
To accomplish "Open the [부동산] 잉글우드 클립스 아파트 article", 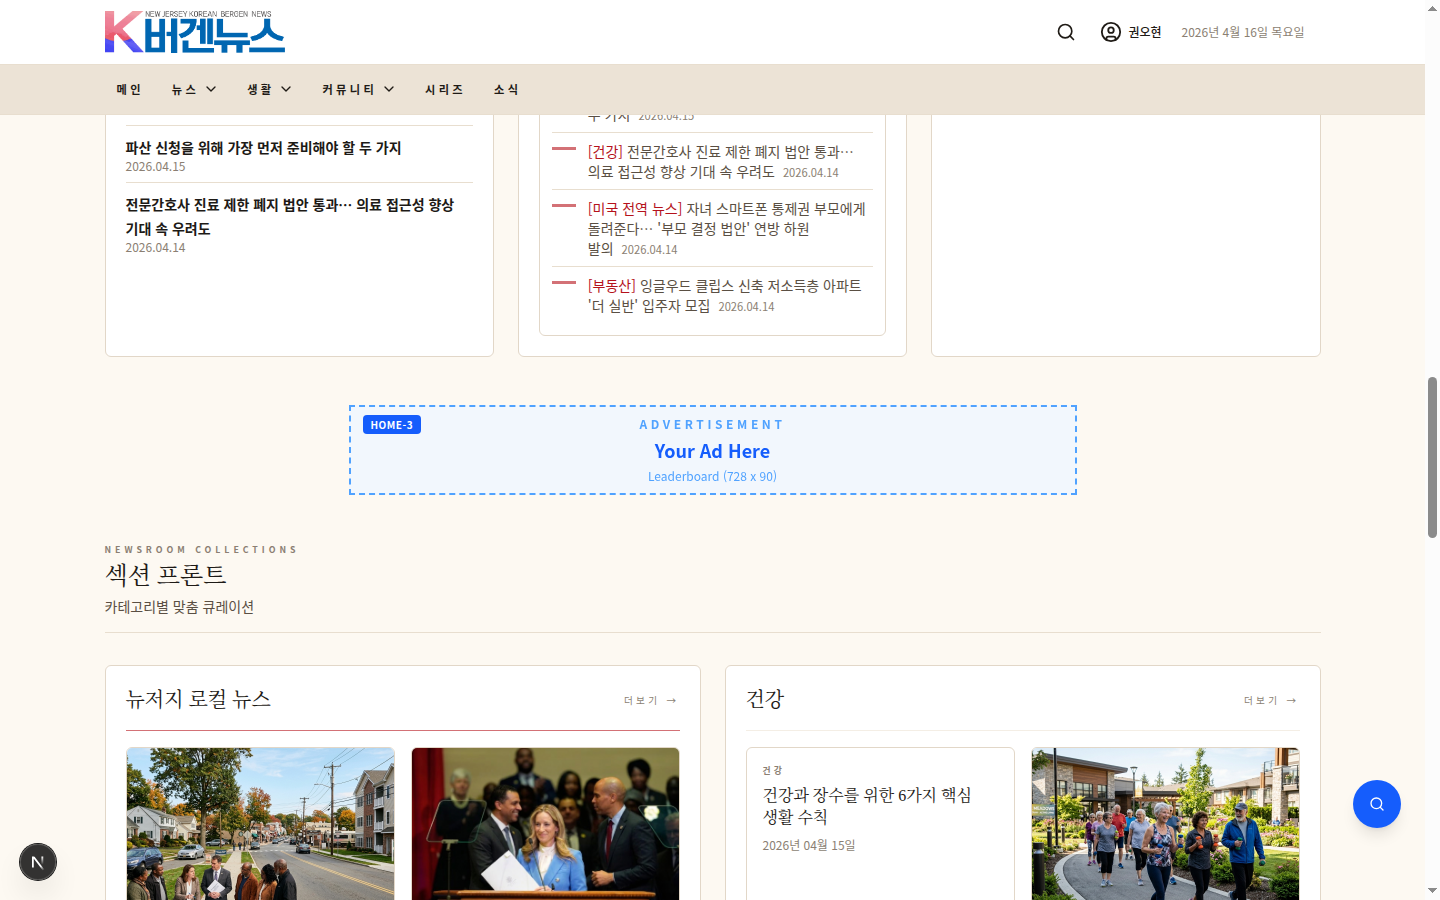I will click(724, 295).
